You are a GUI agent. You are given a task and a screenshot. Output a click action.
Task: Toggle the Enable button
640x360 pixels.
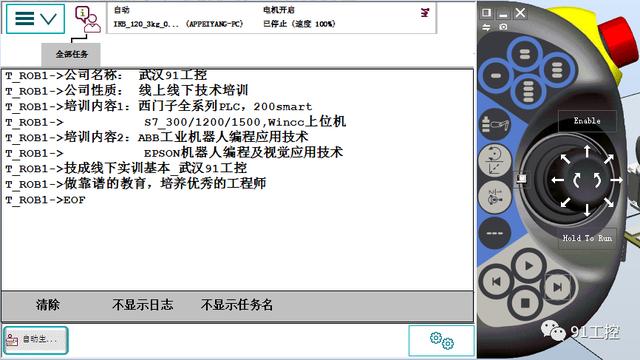pyautogui.click(x=587, y=121)
